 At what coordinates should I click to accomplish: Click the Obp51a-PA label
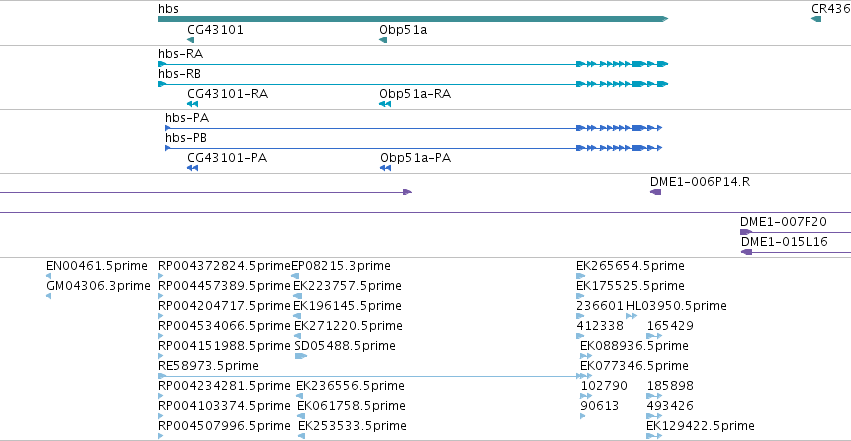tap(416, 158)
